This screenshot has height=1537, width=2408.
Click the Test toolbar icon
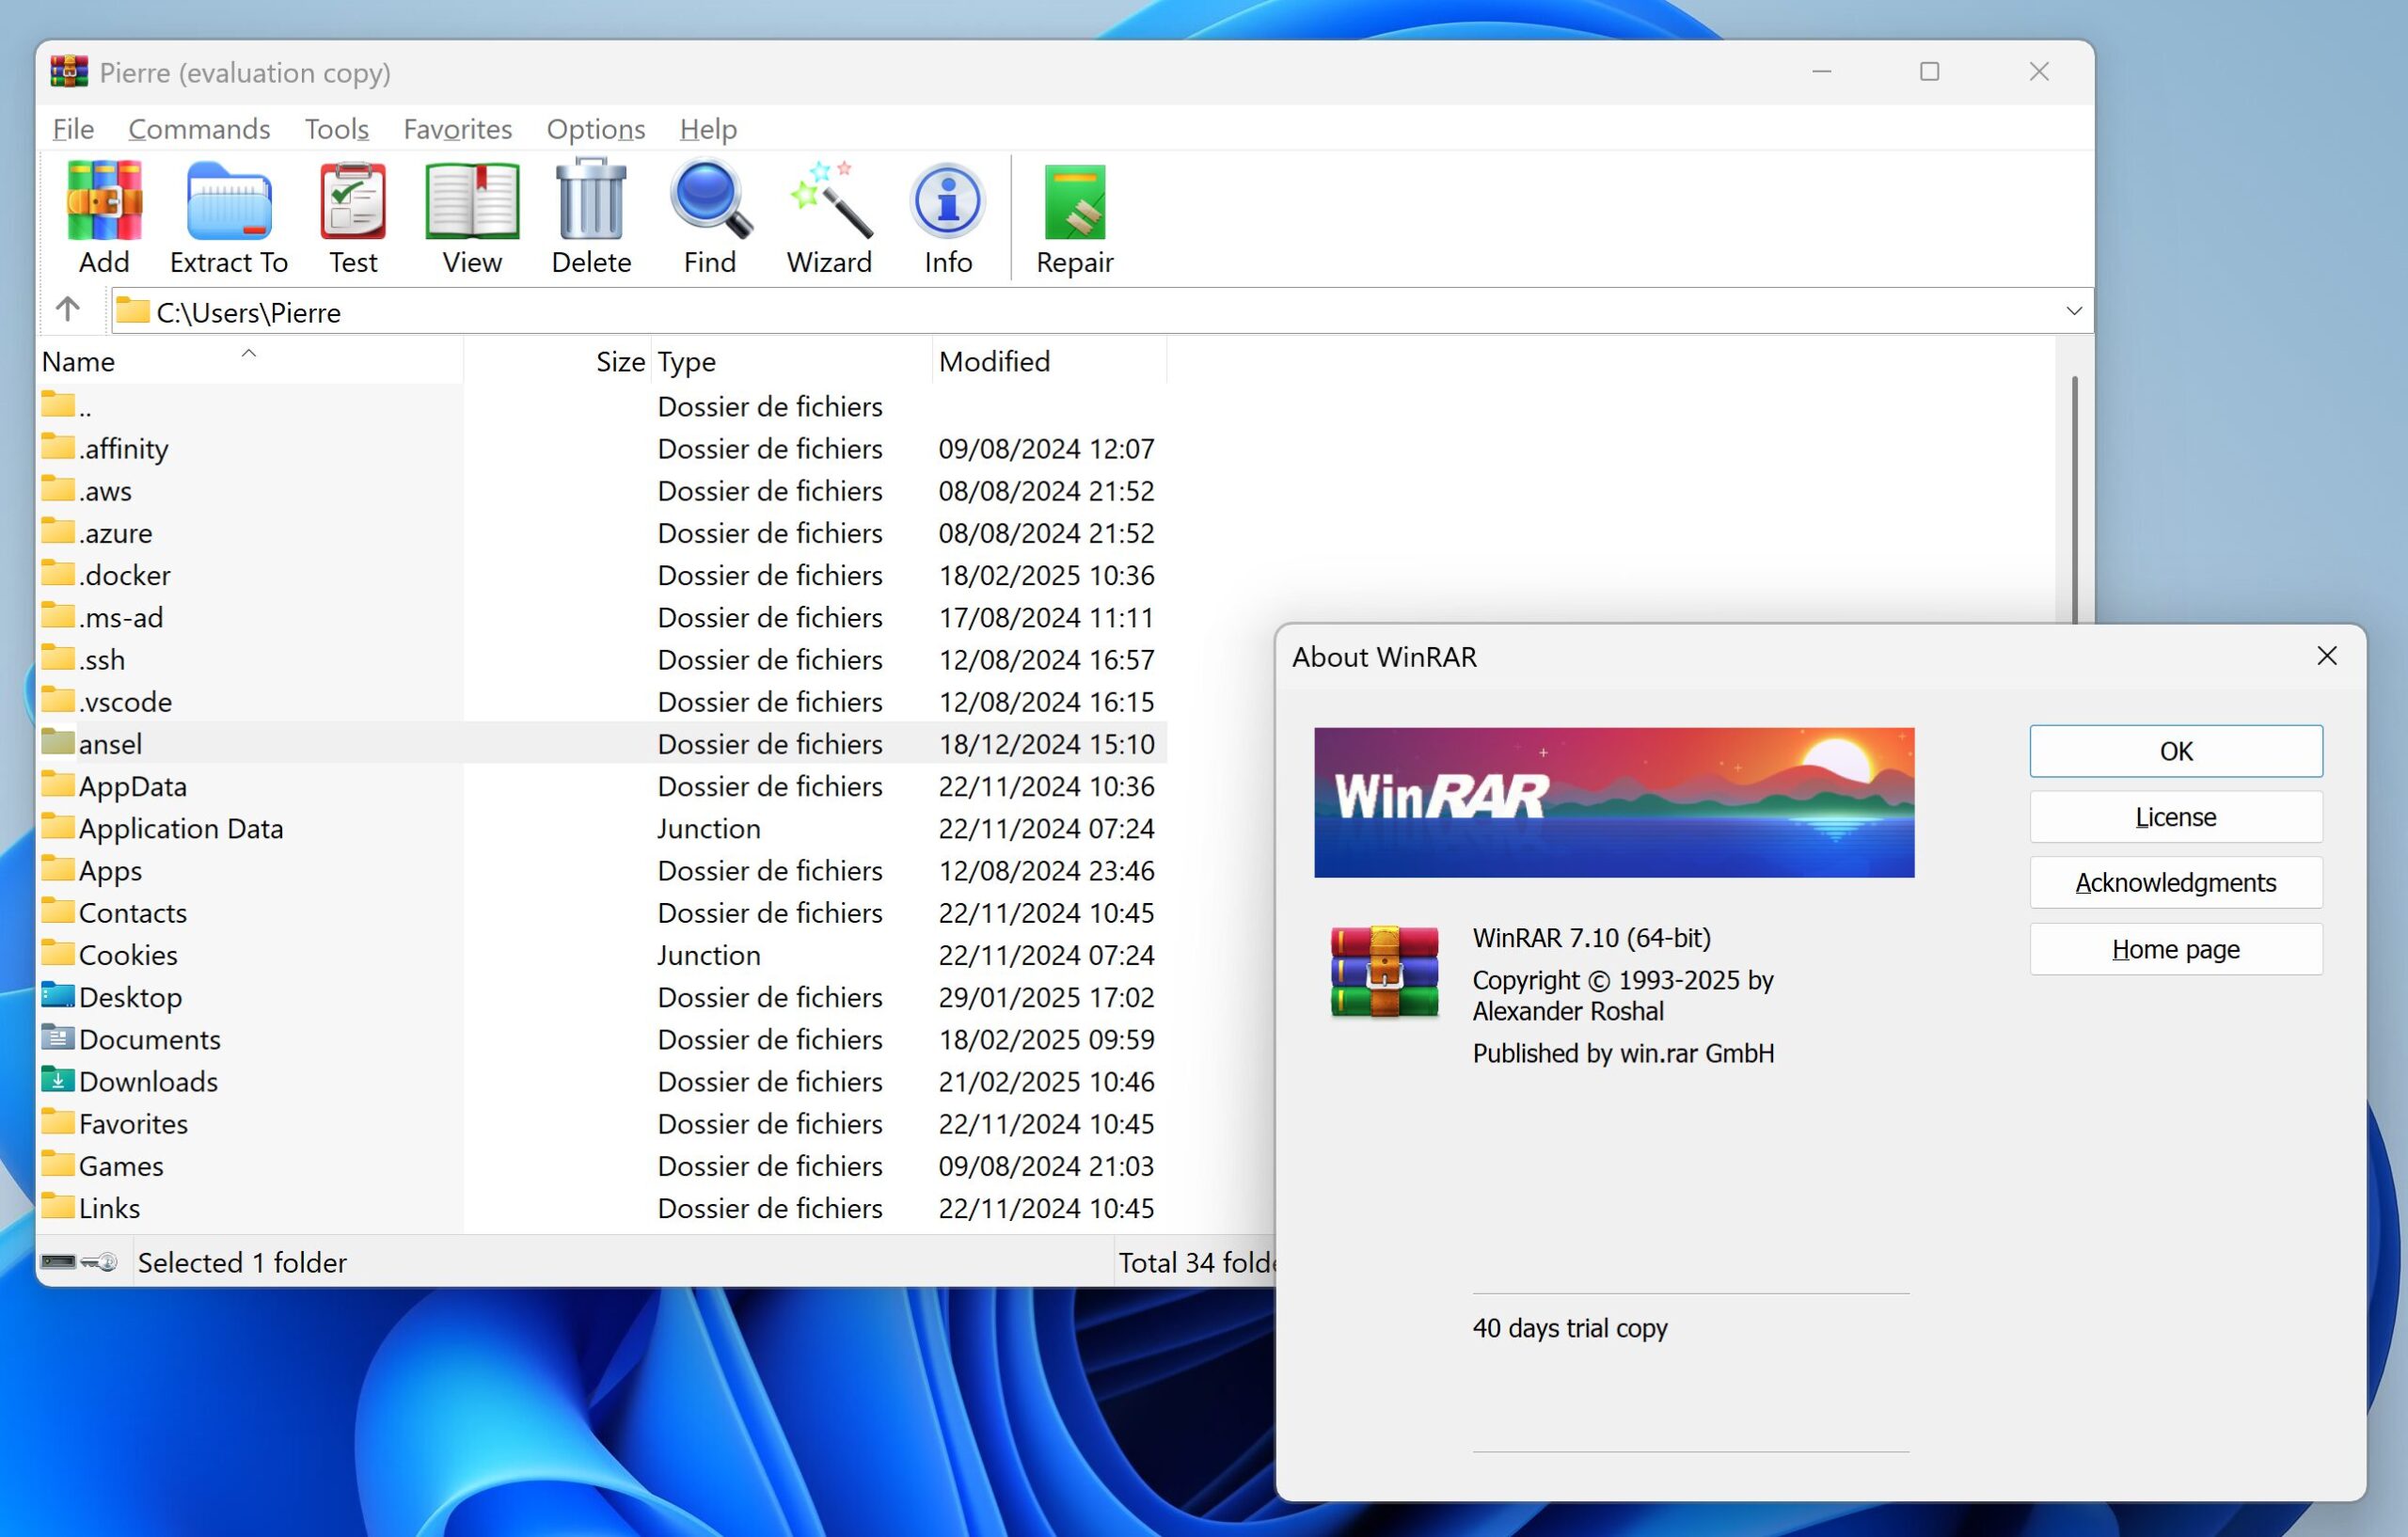click(x=353, y=201)
